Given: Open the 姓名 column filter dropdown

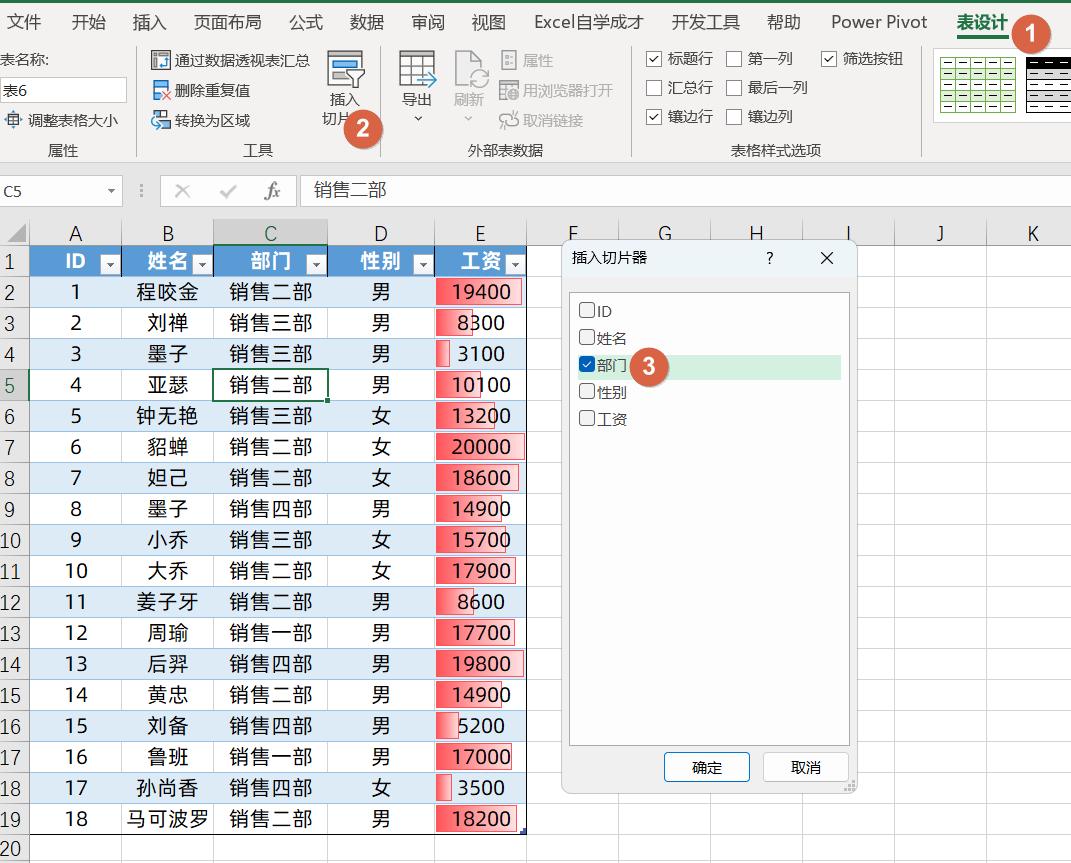Looking at the screenshot, I should [x=204, y=261].
